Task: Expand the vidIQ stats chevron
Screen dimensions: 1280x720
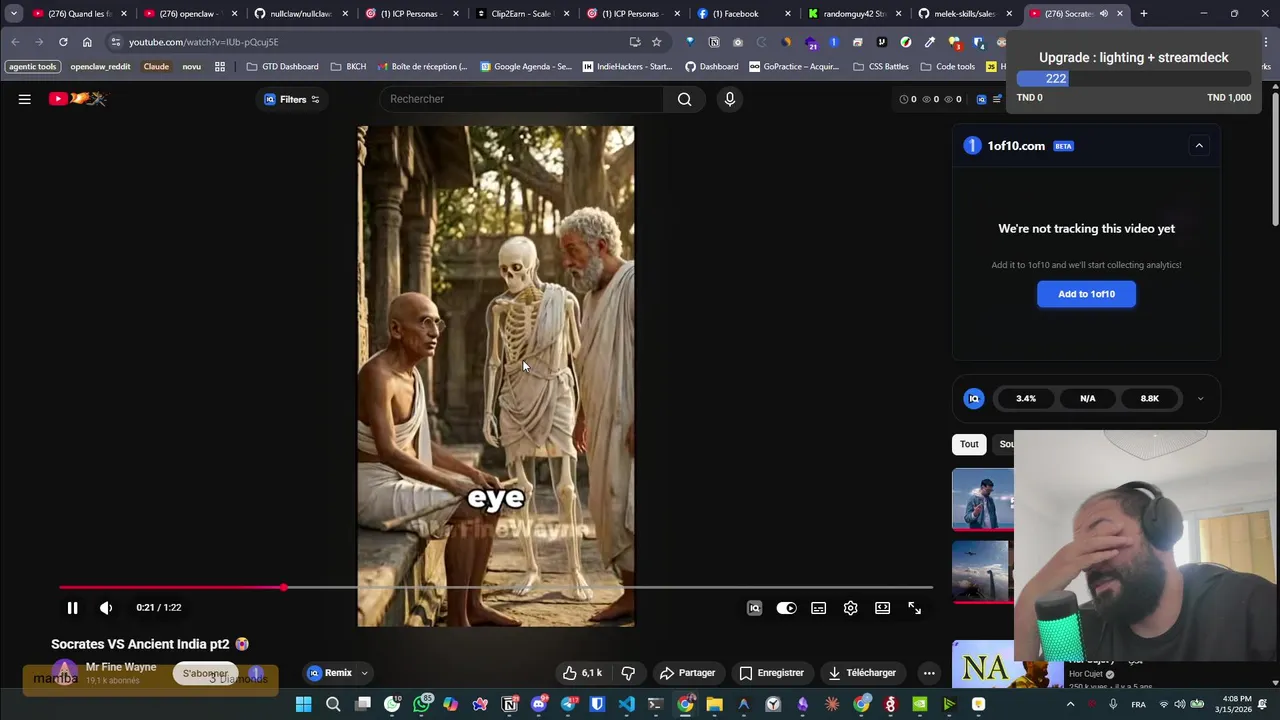Action: [1200, 399]
